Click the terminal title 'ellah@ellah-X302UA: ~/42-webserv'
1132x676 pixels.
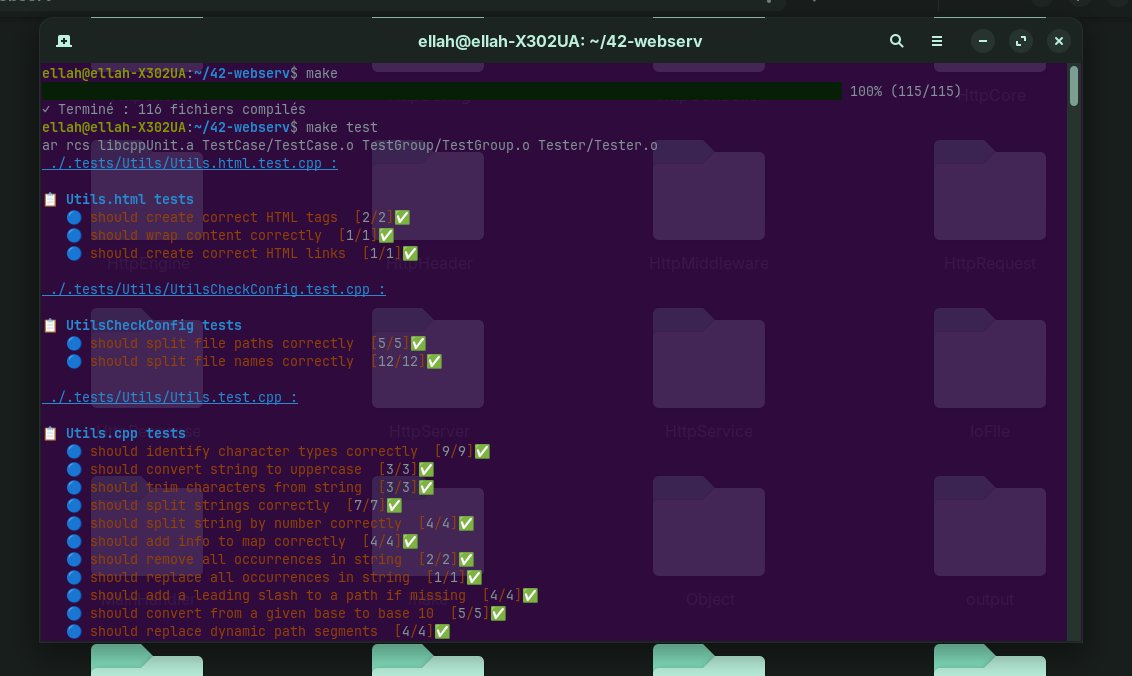tap(560, 41)
